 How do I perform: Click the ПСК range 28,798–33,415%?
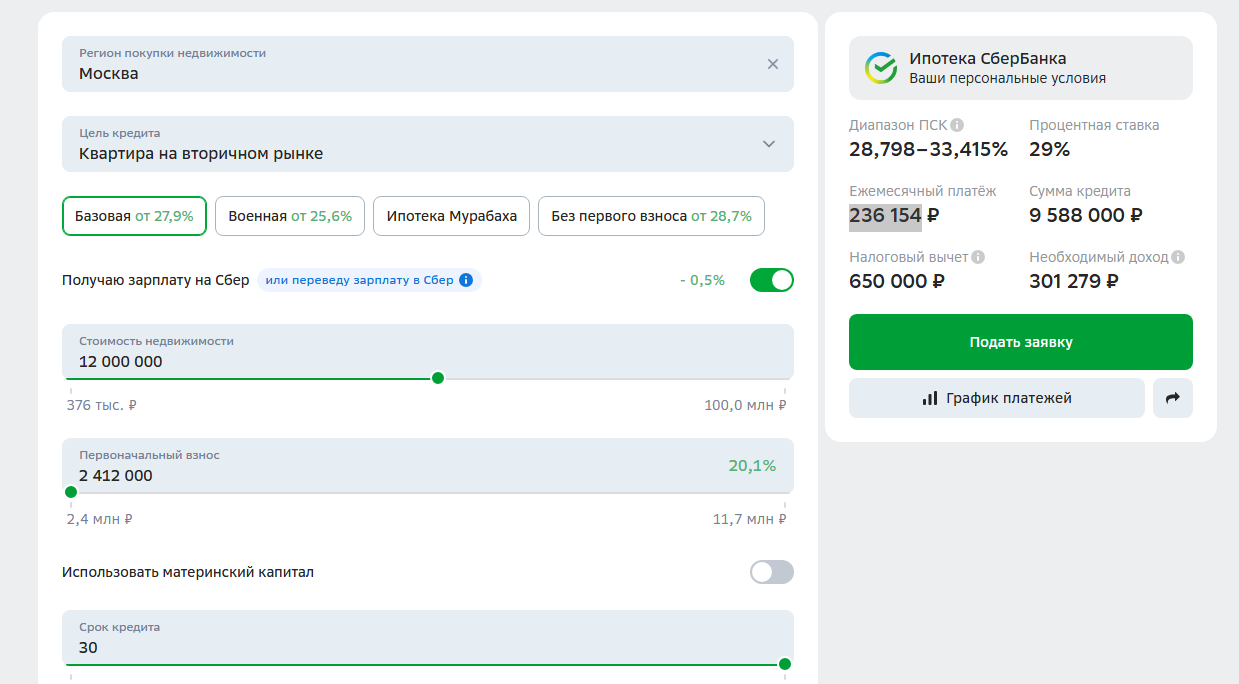pos(928,149)
